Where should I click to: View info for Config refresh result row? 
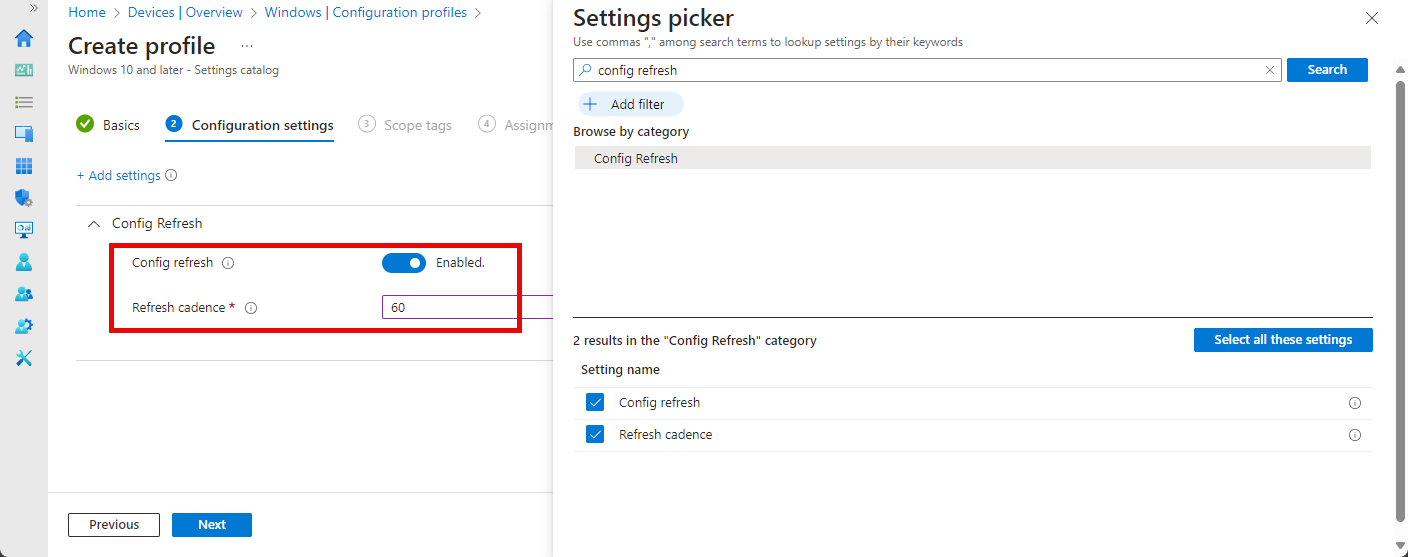pyautogui.click(x=1355, y=403)
